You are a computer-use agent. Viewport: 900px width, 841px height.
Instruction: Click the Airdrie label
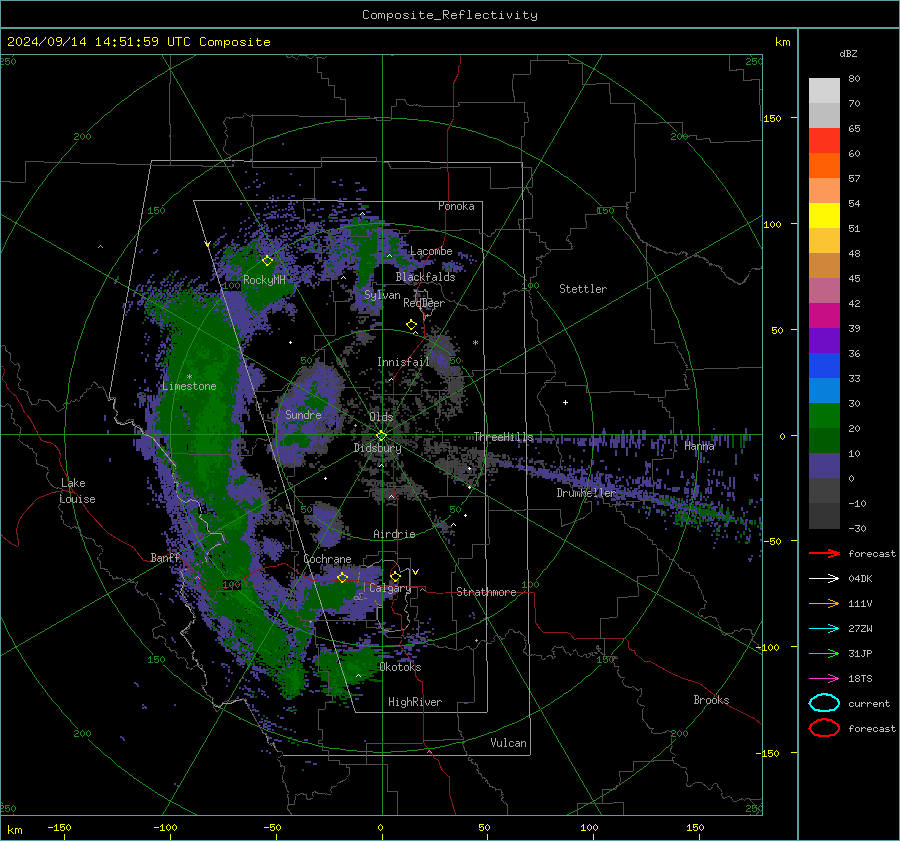click(394, 534)
